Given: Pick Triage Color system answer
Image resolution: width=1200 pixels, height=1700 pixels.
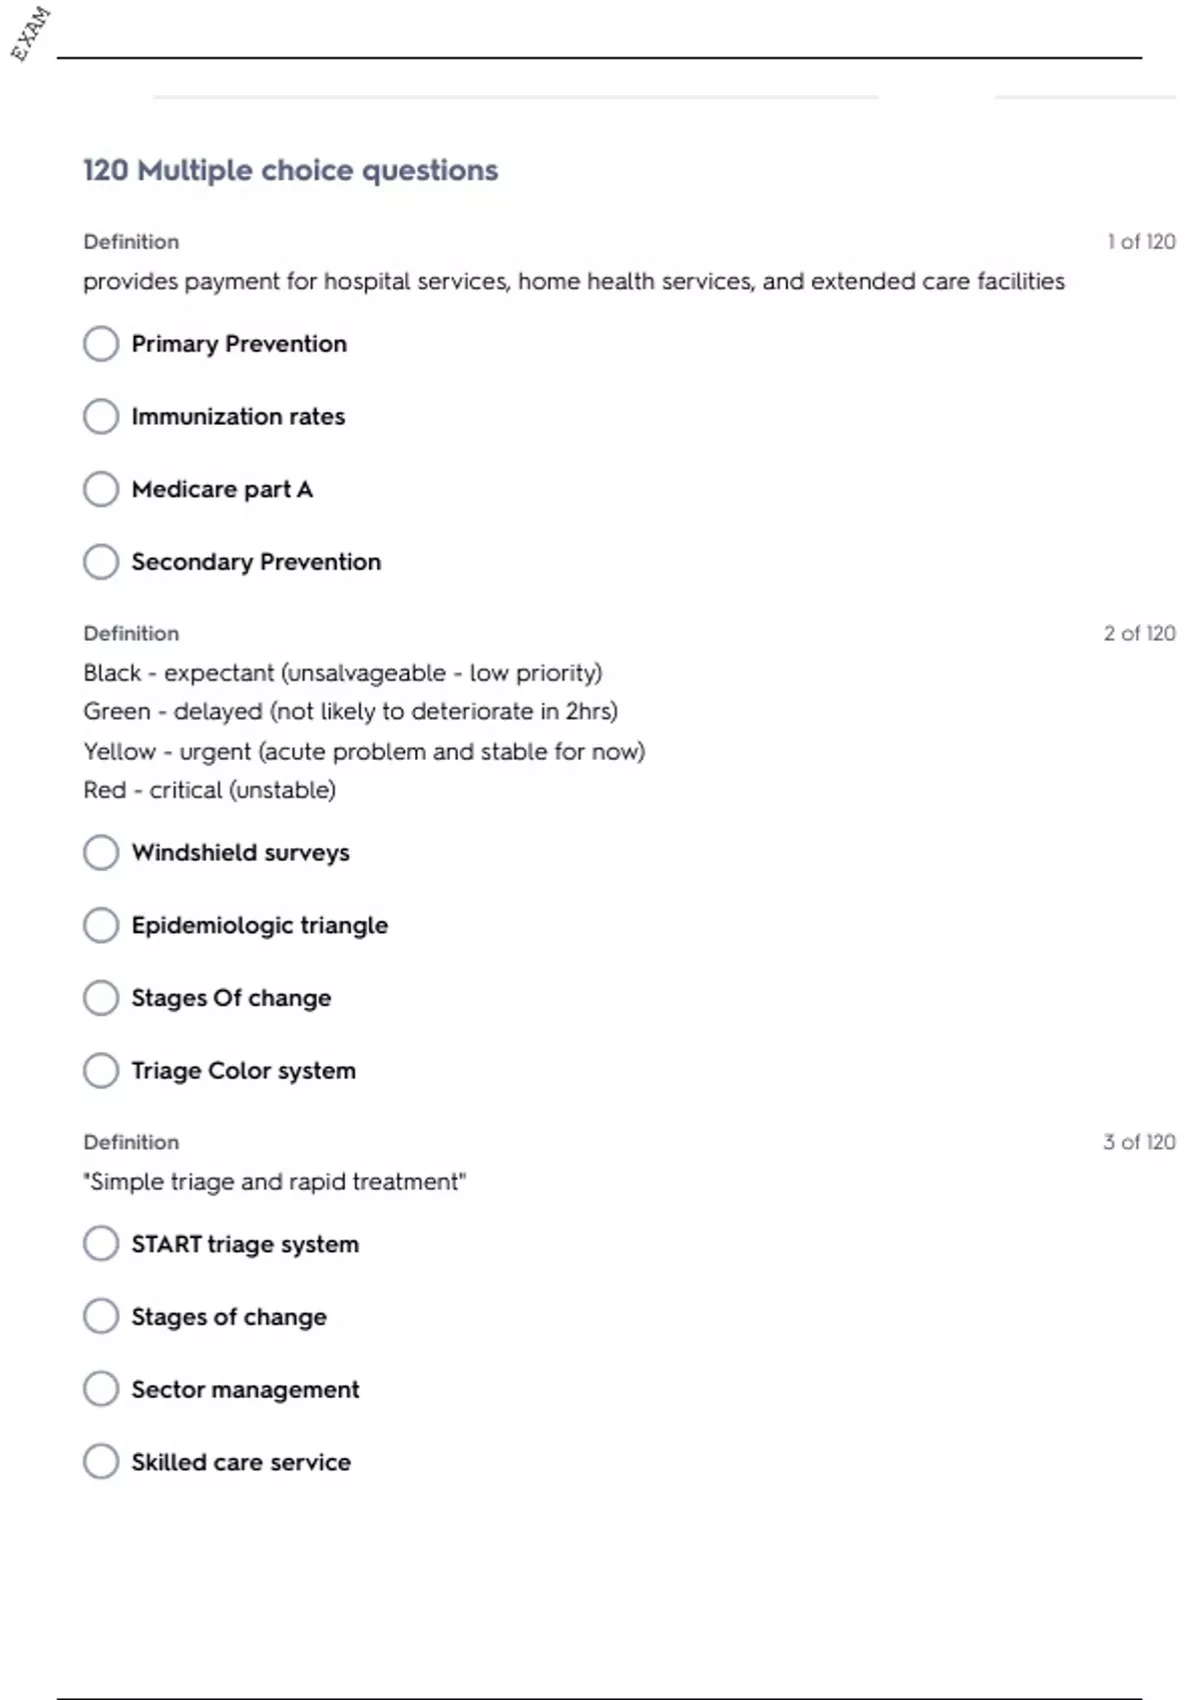Looking at the screenshot, I should pos(101,1071).
